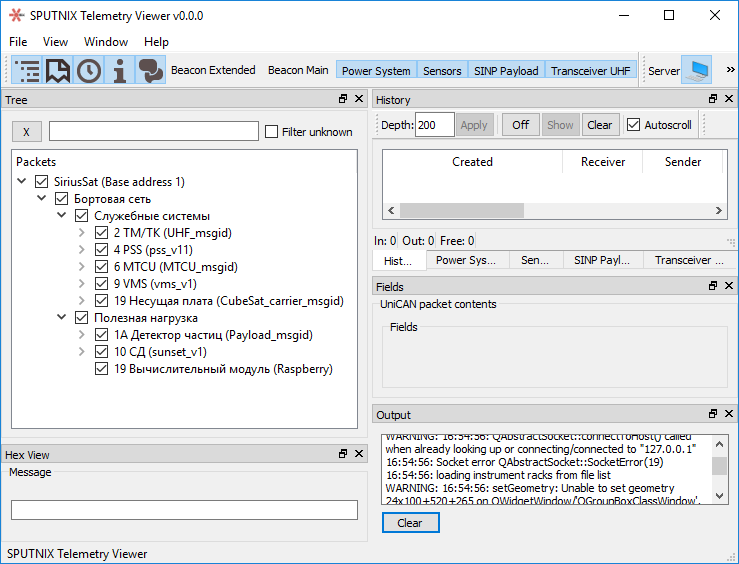Screen dimensions: 739x564
Task: Float the History panel
Action: [x=713, y=98]
